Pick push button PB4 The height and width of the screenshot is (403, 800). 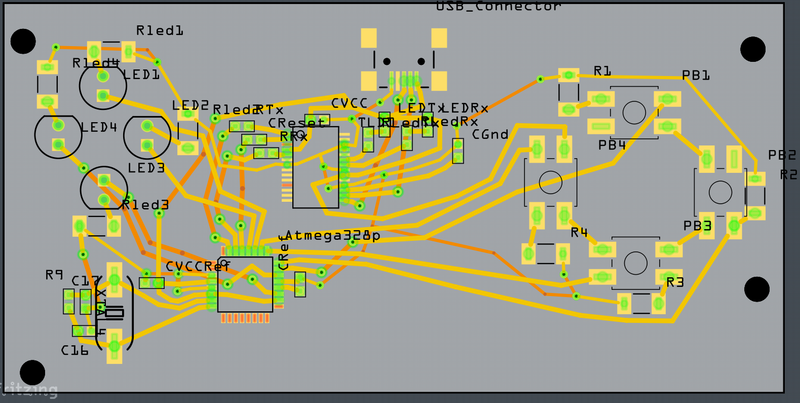(550, 182)
